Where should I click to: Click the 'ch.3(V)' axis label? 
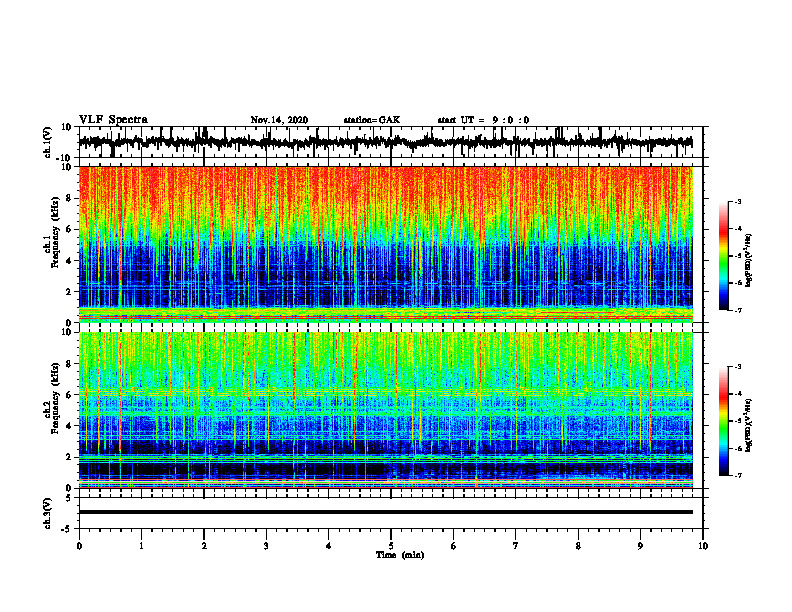[x=48, y=513]
